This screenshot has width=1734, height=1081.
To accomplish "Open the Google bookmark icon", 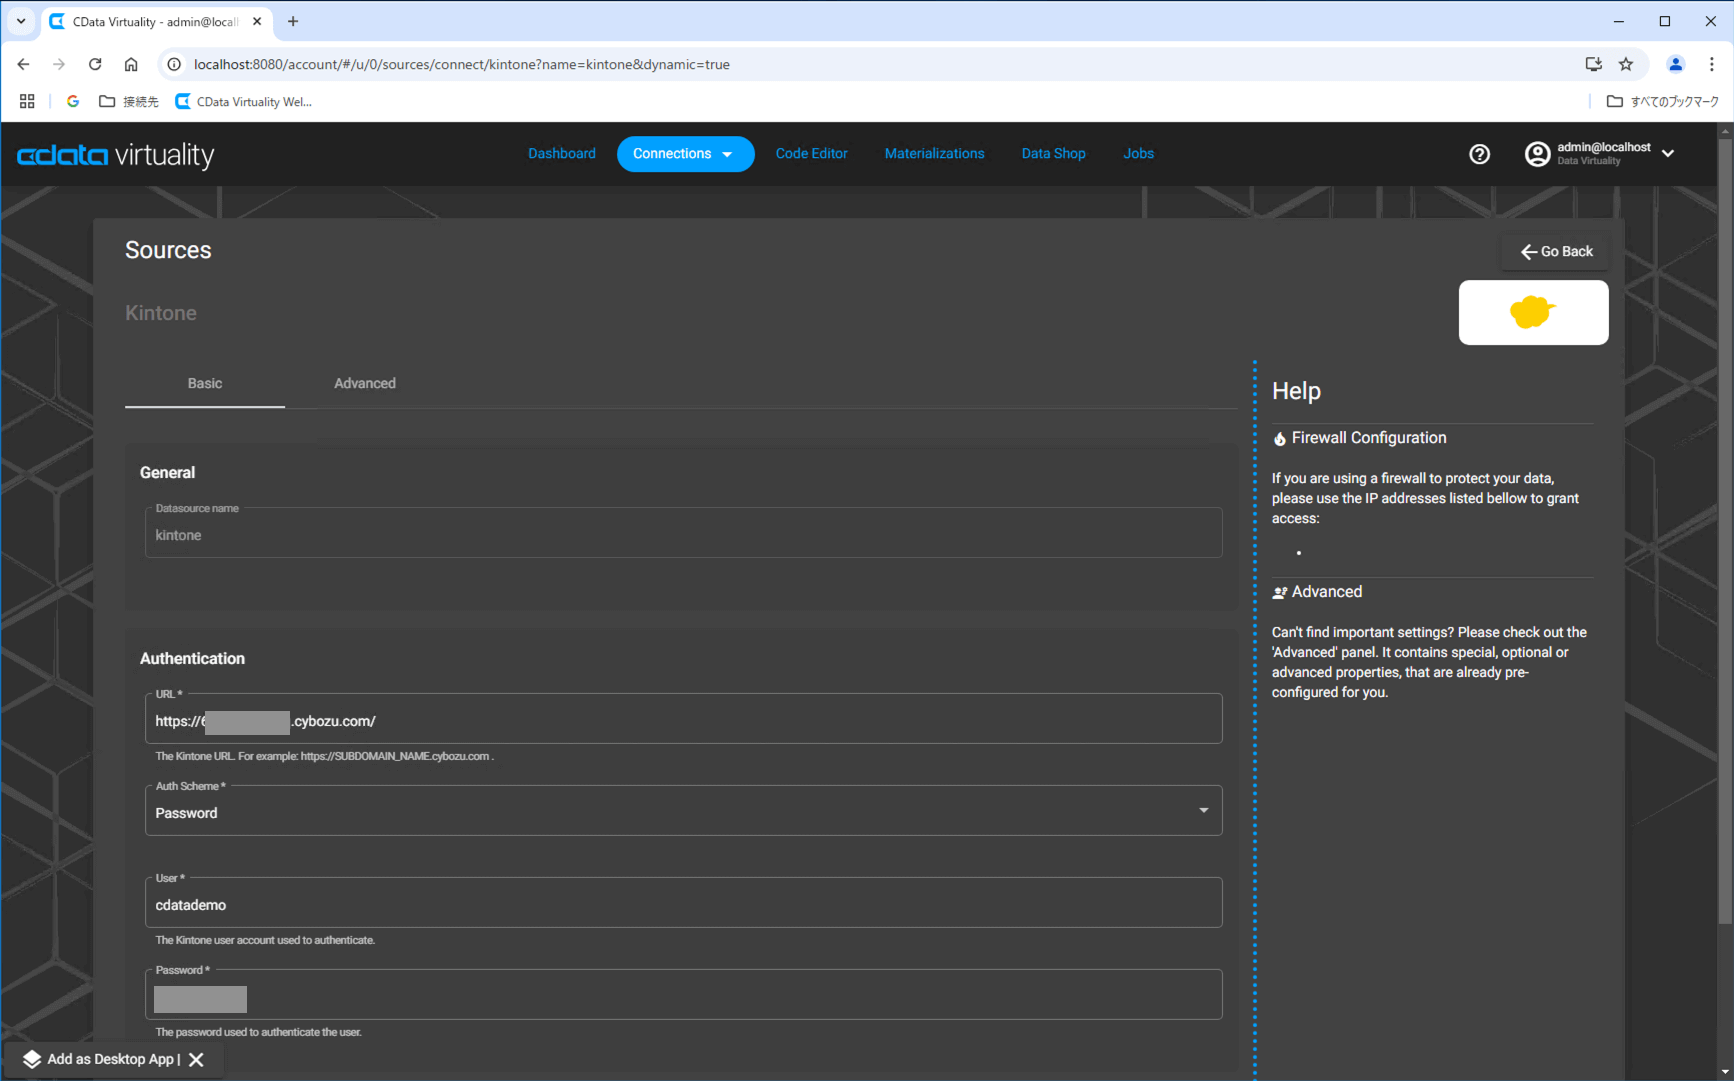I will click(72, 101).
